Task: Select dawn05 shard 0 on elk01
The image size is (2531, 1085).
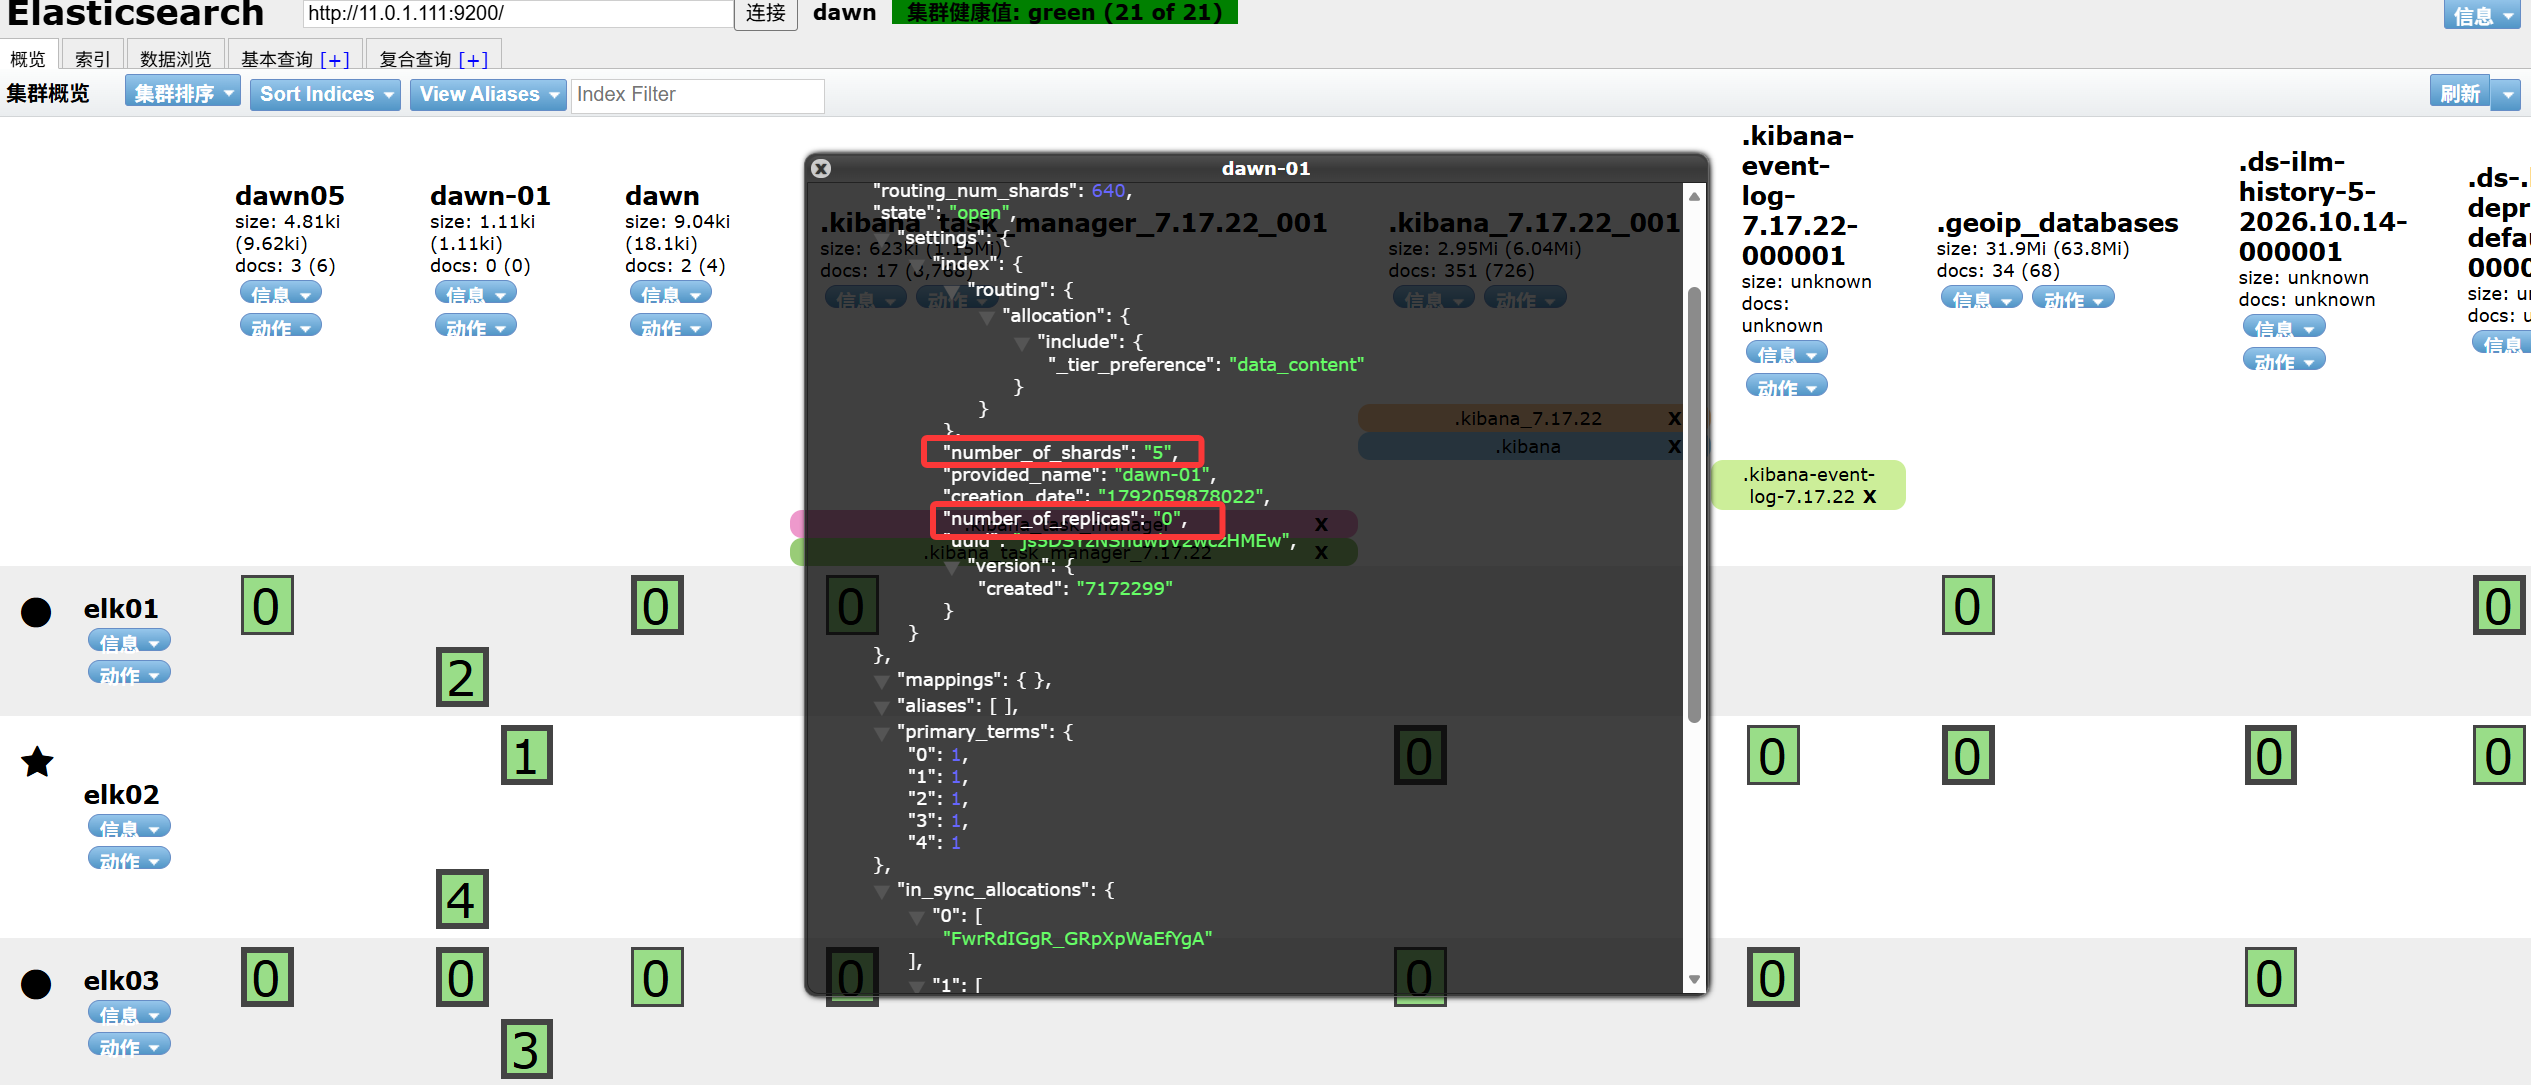Action: click(x=267, y=605)
